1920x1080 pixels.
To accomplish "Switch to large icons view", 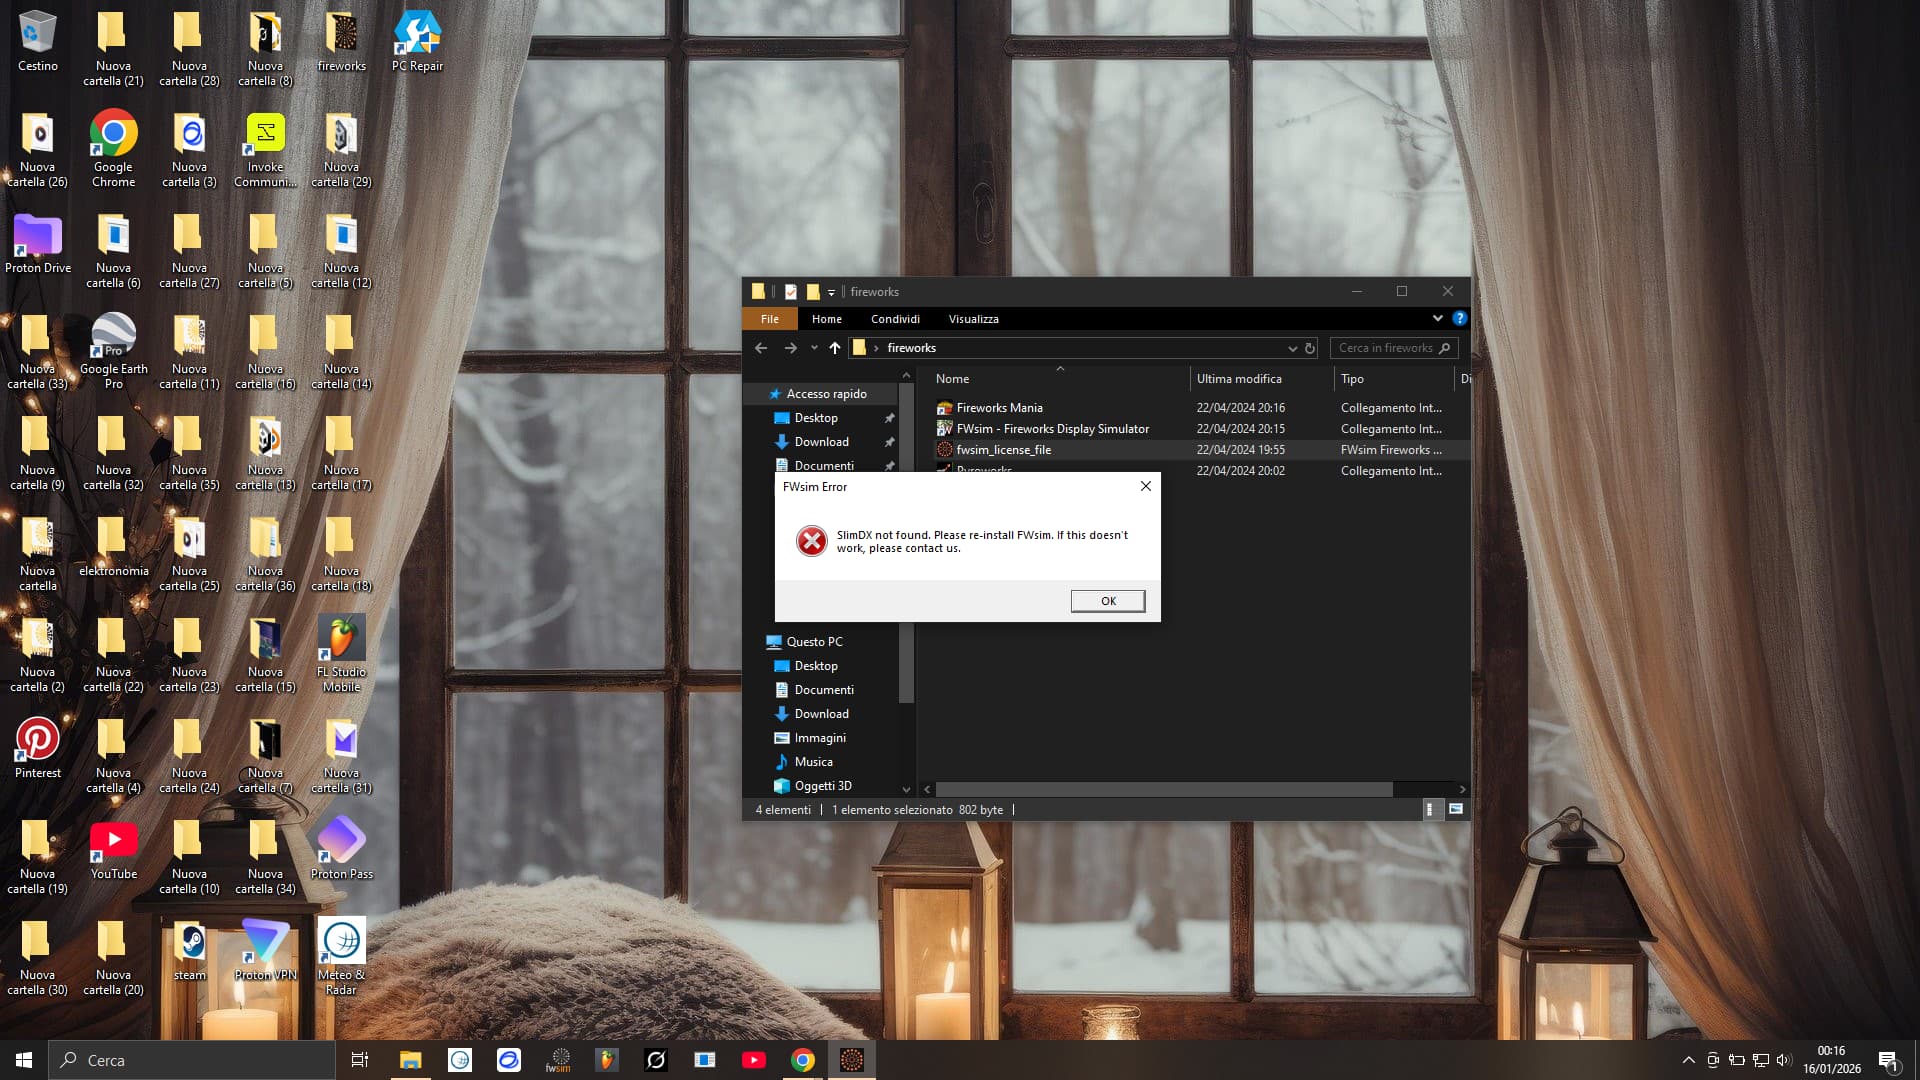I will pyautogui.click(x=1456, y=810).
